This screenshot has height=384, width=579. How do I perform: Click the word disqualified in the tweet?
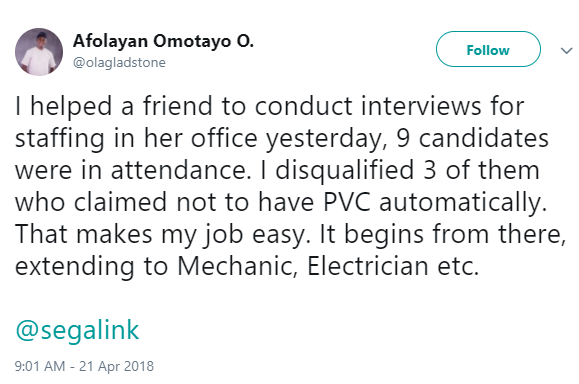344,170
